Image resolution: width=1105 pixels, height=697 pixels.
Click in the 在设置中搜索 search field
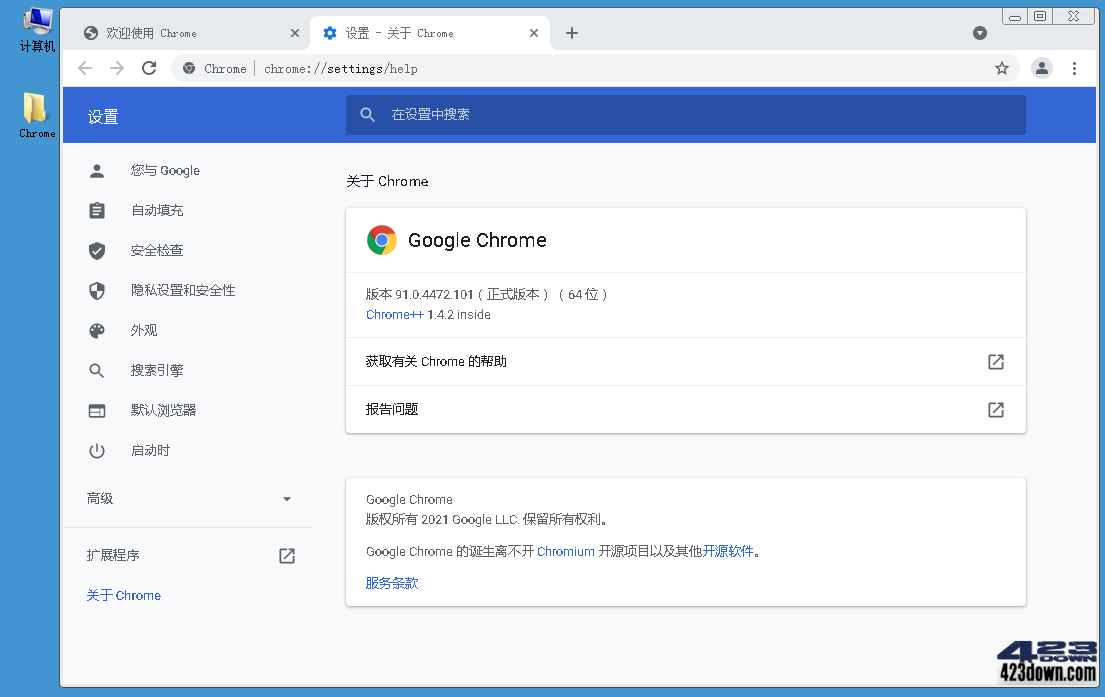(x=686, y=114)
